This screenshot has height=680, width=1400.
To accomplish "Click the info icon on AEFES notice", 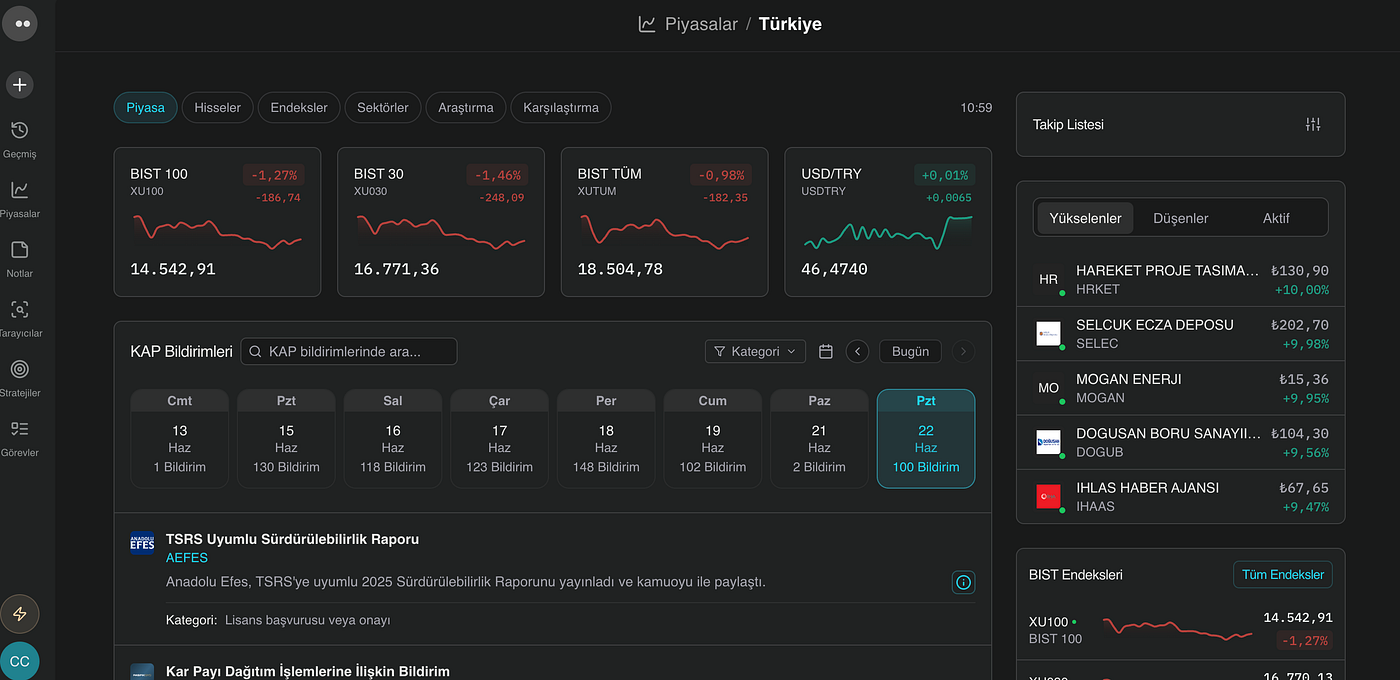I will (x=963, y=582).
